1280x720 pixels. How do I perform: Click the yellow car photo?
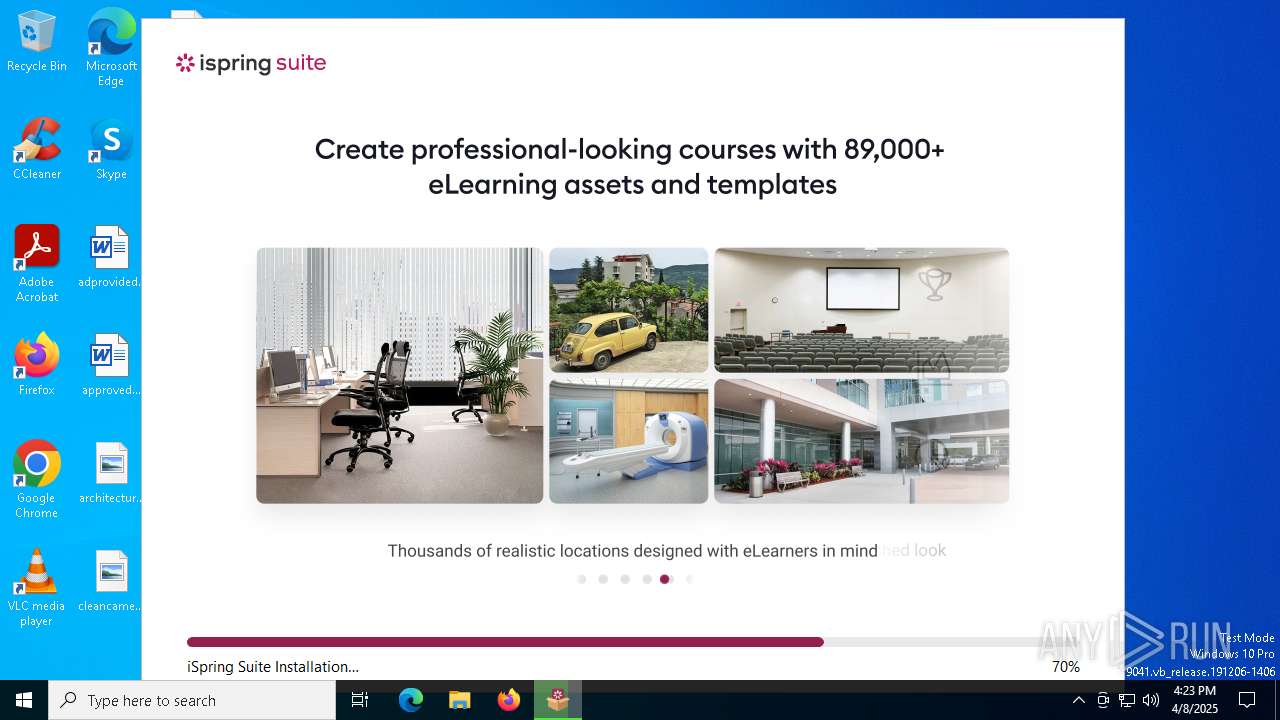click(629, 310)
